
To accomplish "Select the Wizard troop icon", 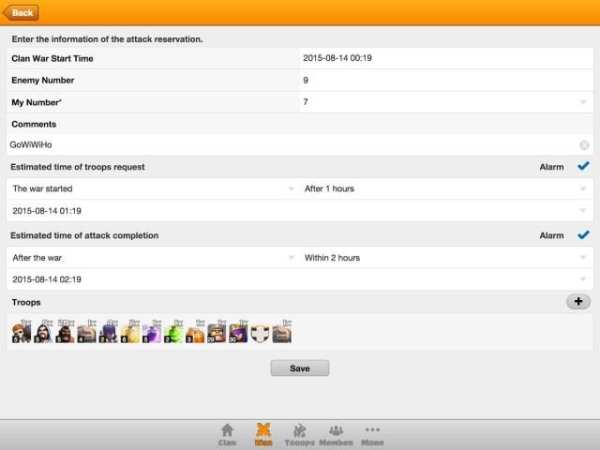I will pos(43,332).
